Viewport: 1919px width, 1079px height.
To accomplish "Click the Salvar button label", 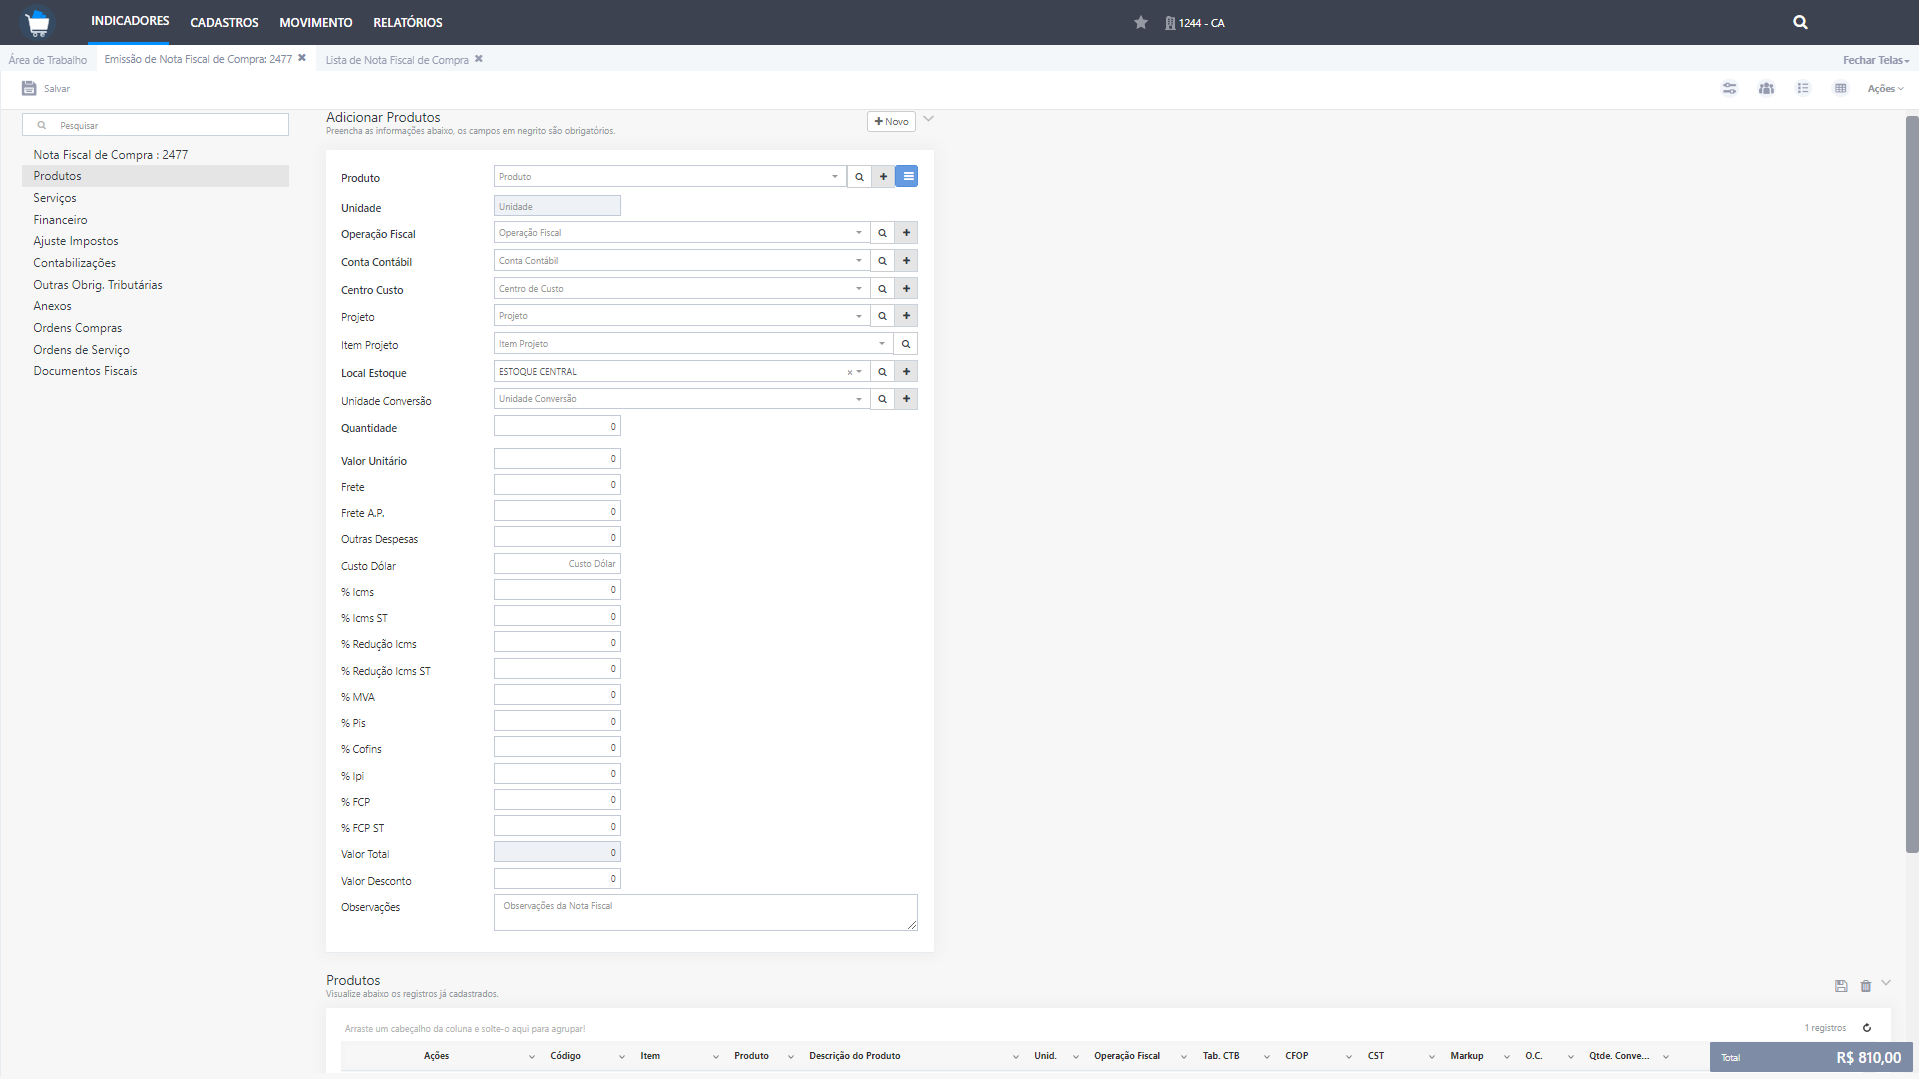I will pos(57,89).
